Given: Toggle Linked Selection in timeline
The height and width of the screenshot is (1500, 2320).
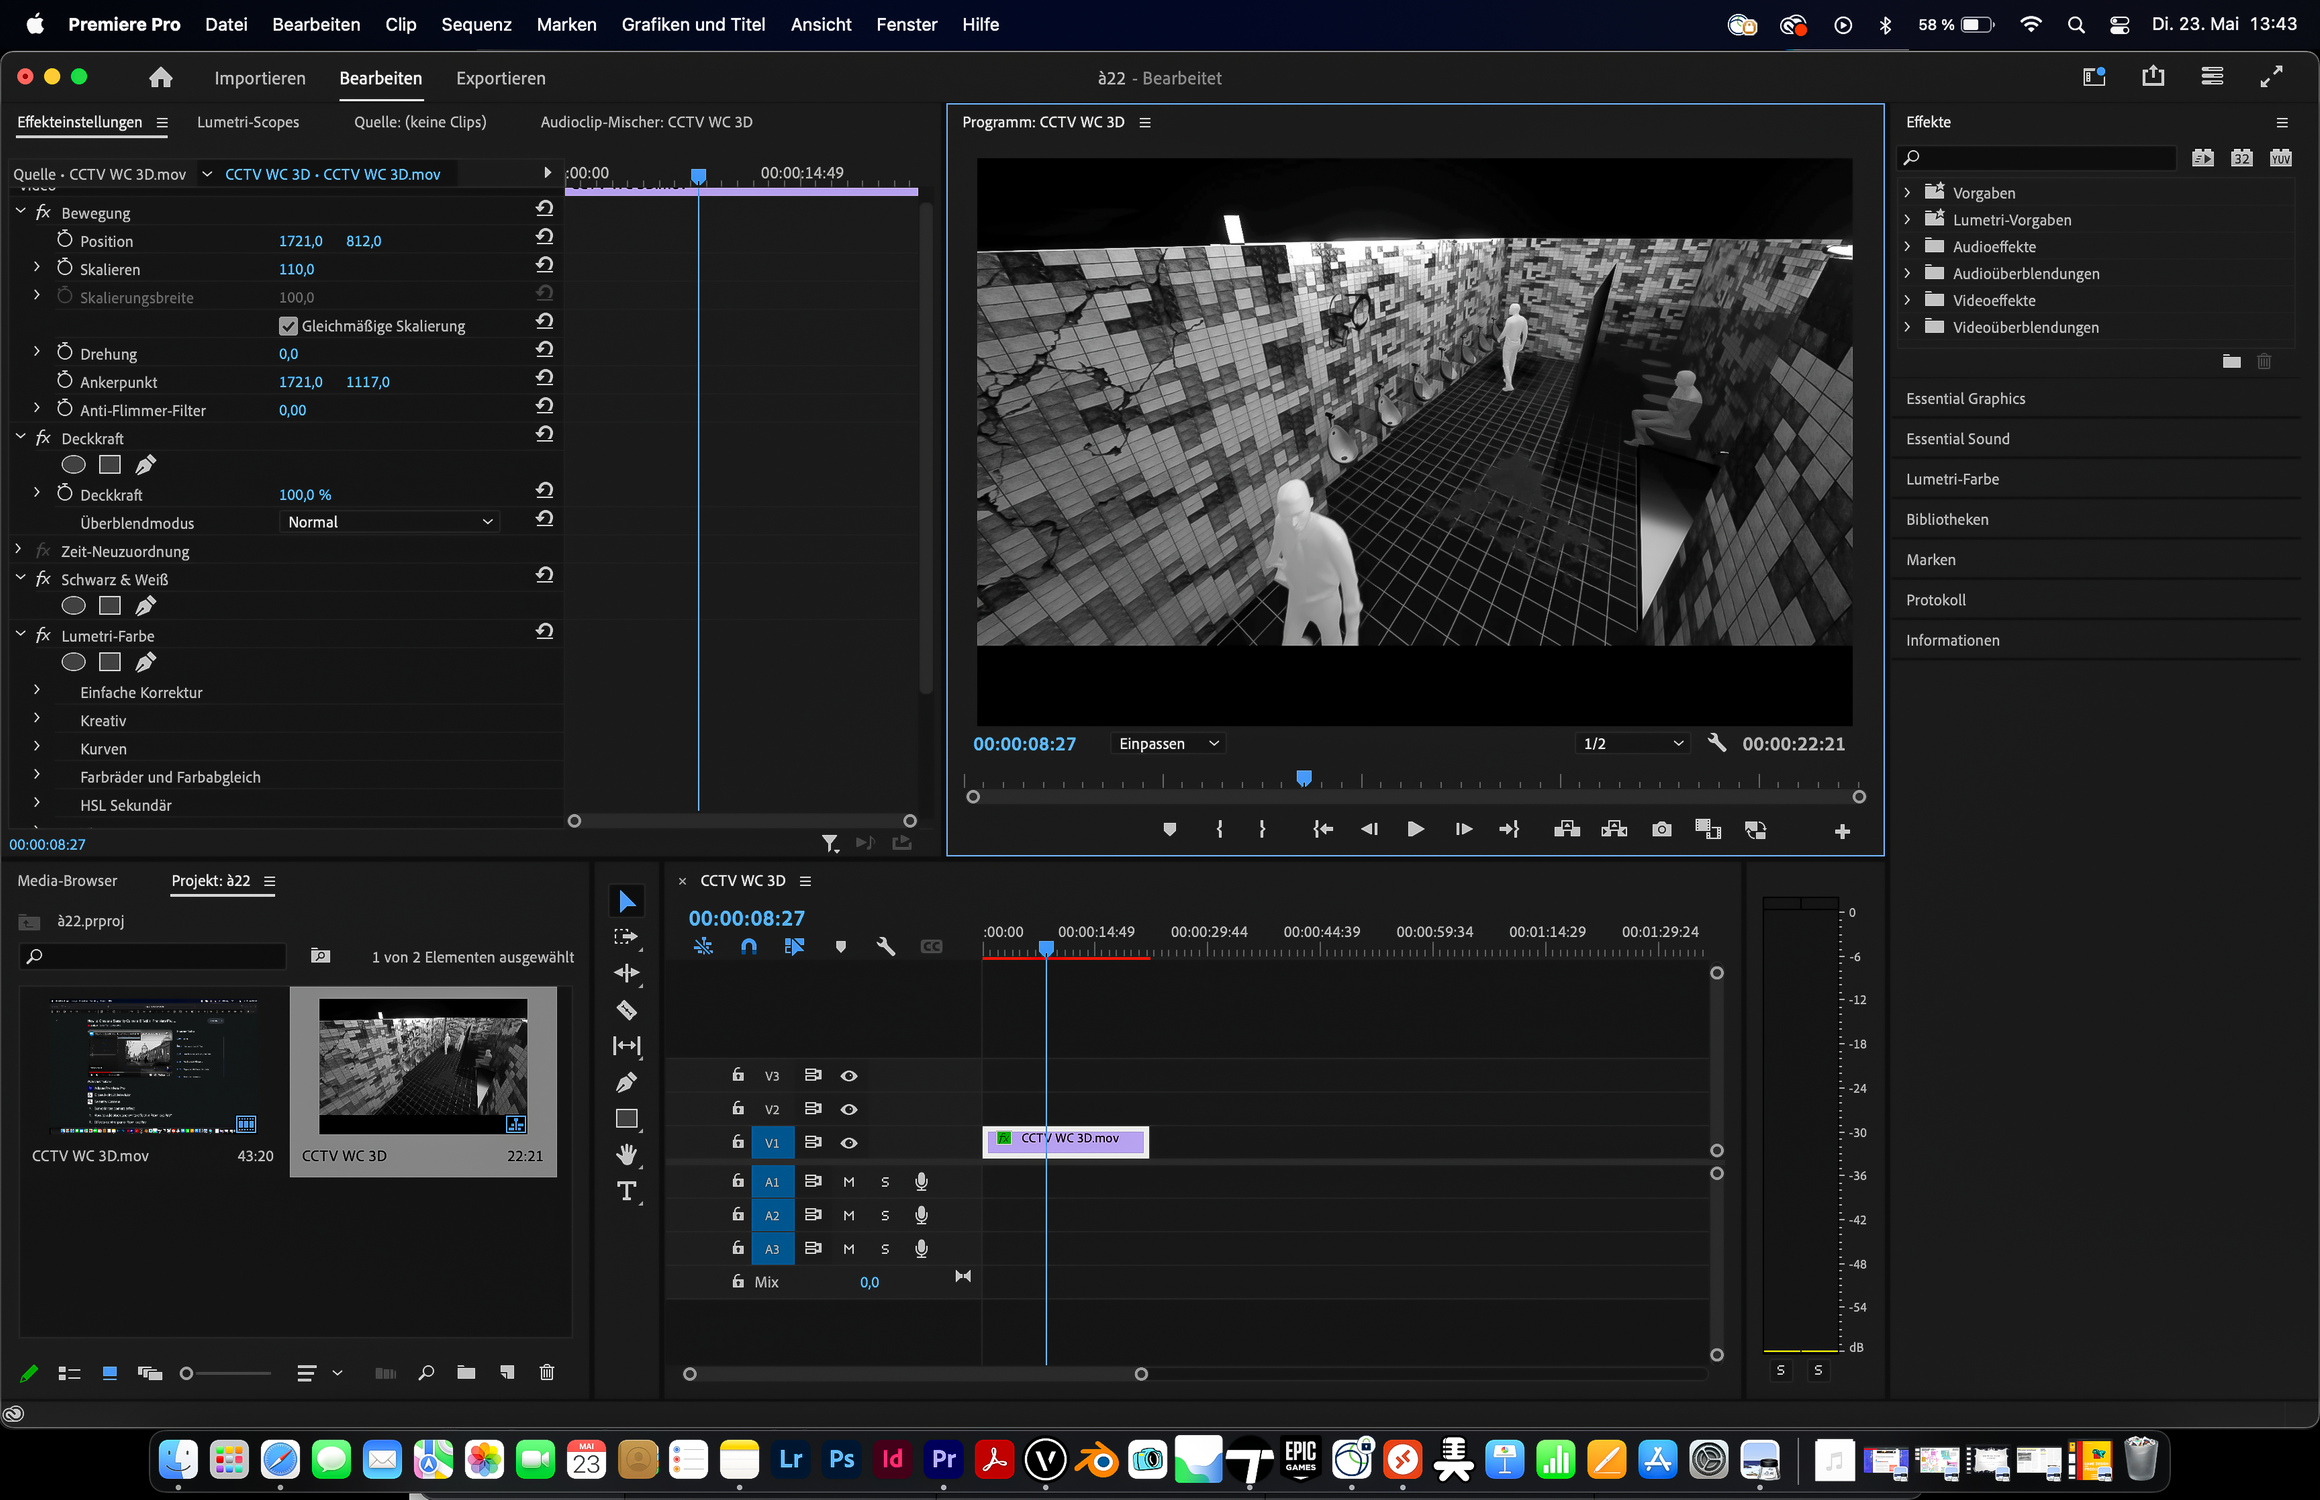Looking at the screenshot, I should (x=795, y=946).
